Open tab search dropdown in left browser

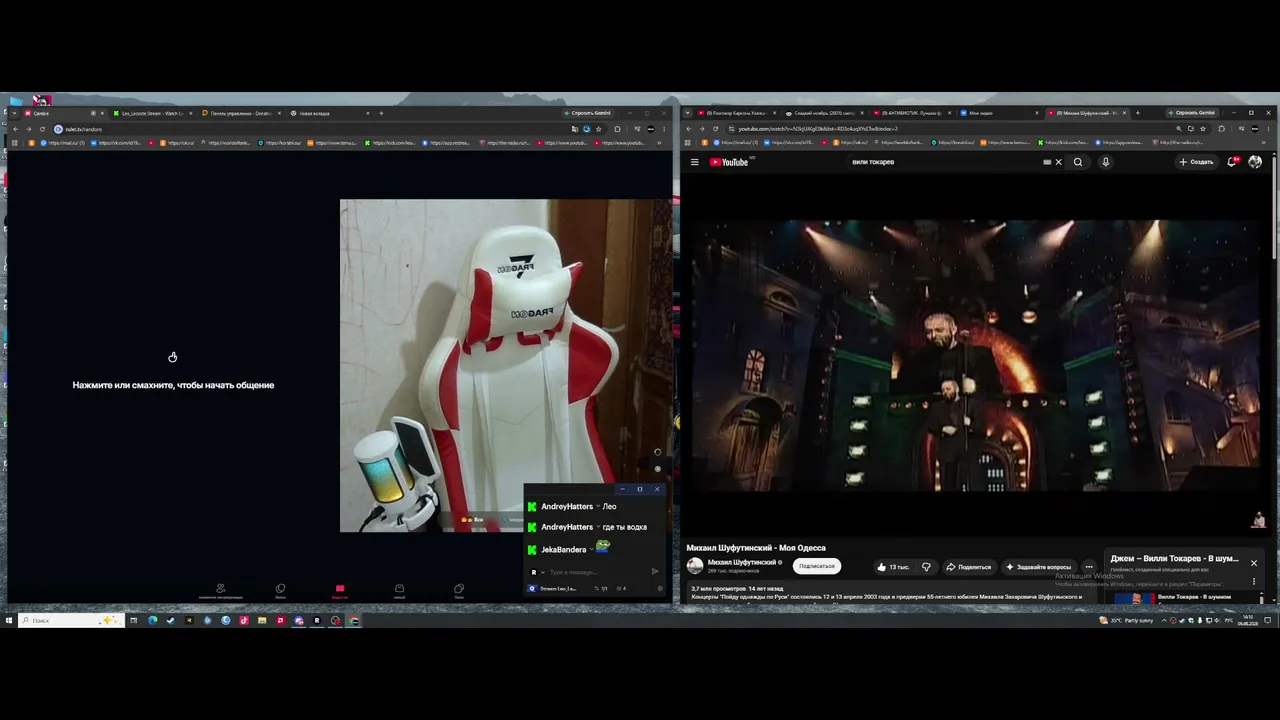click(x=15, y=113)
